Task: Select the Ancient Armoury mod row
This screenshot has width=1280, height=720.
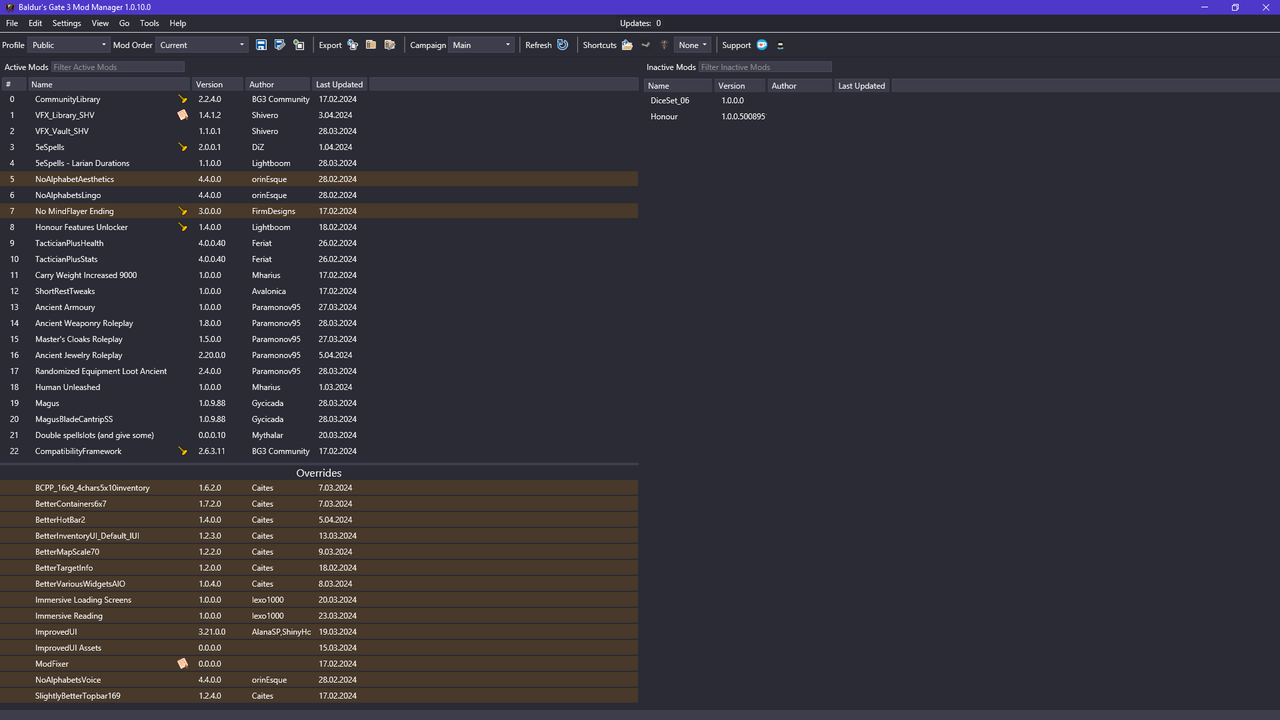Action: pyautogui.click(x=319, y=307)
